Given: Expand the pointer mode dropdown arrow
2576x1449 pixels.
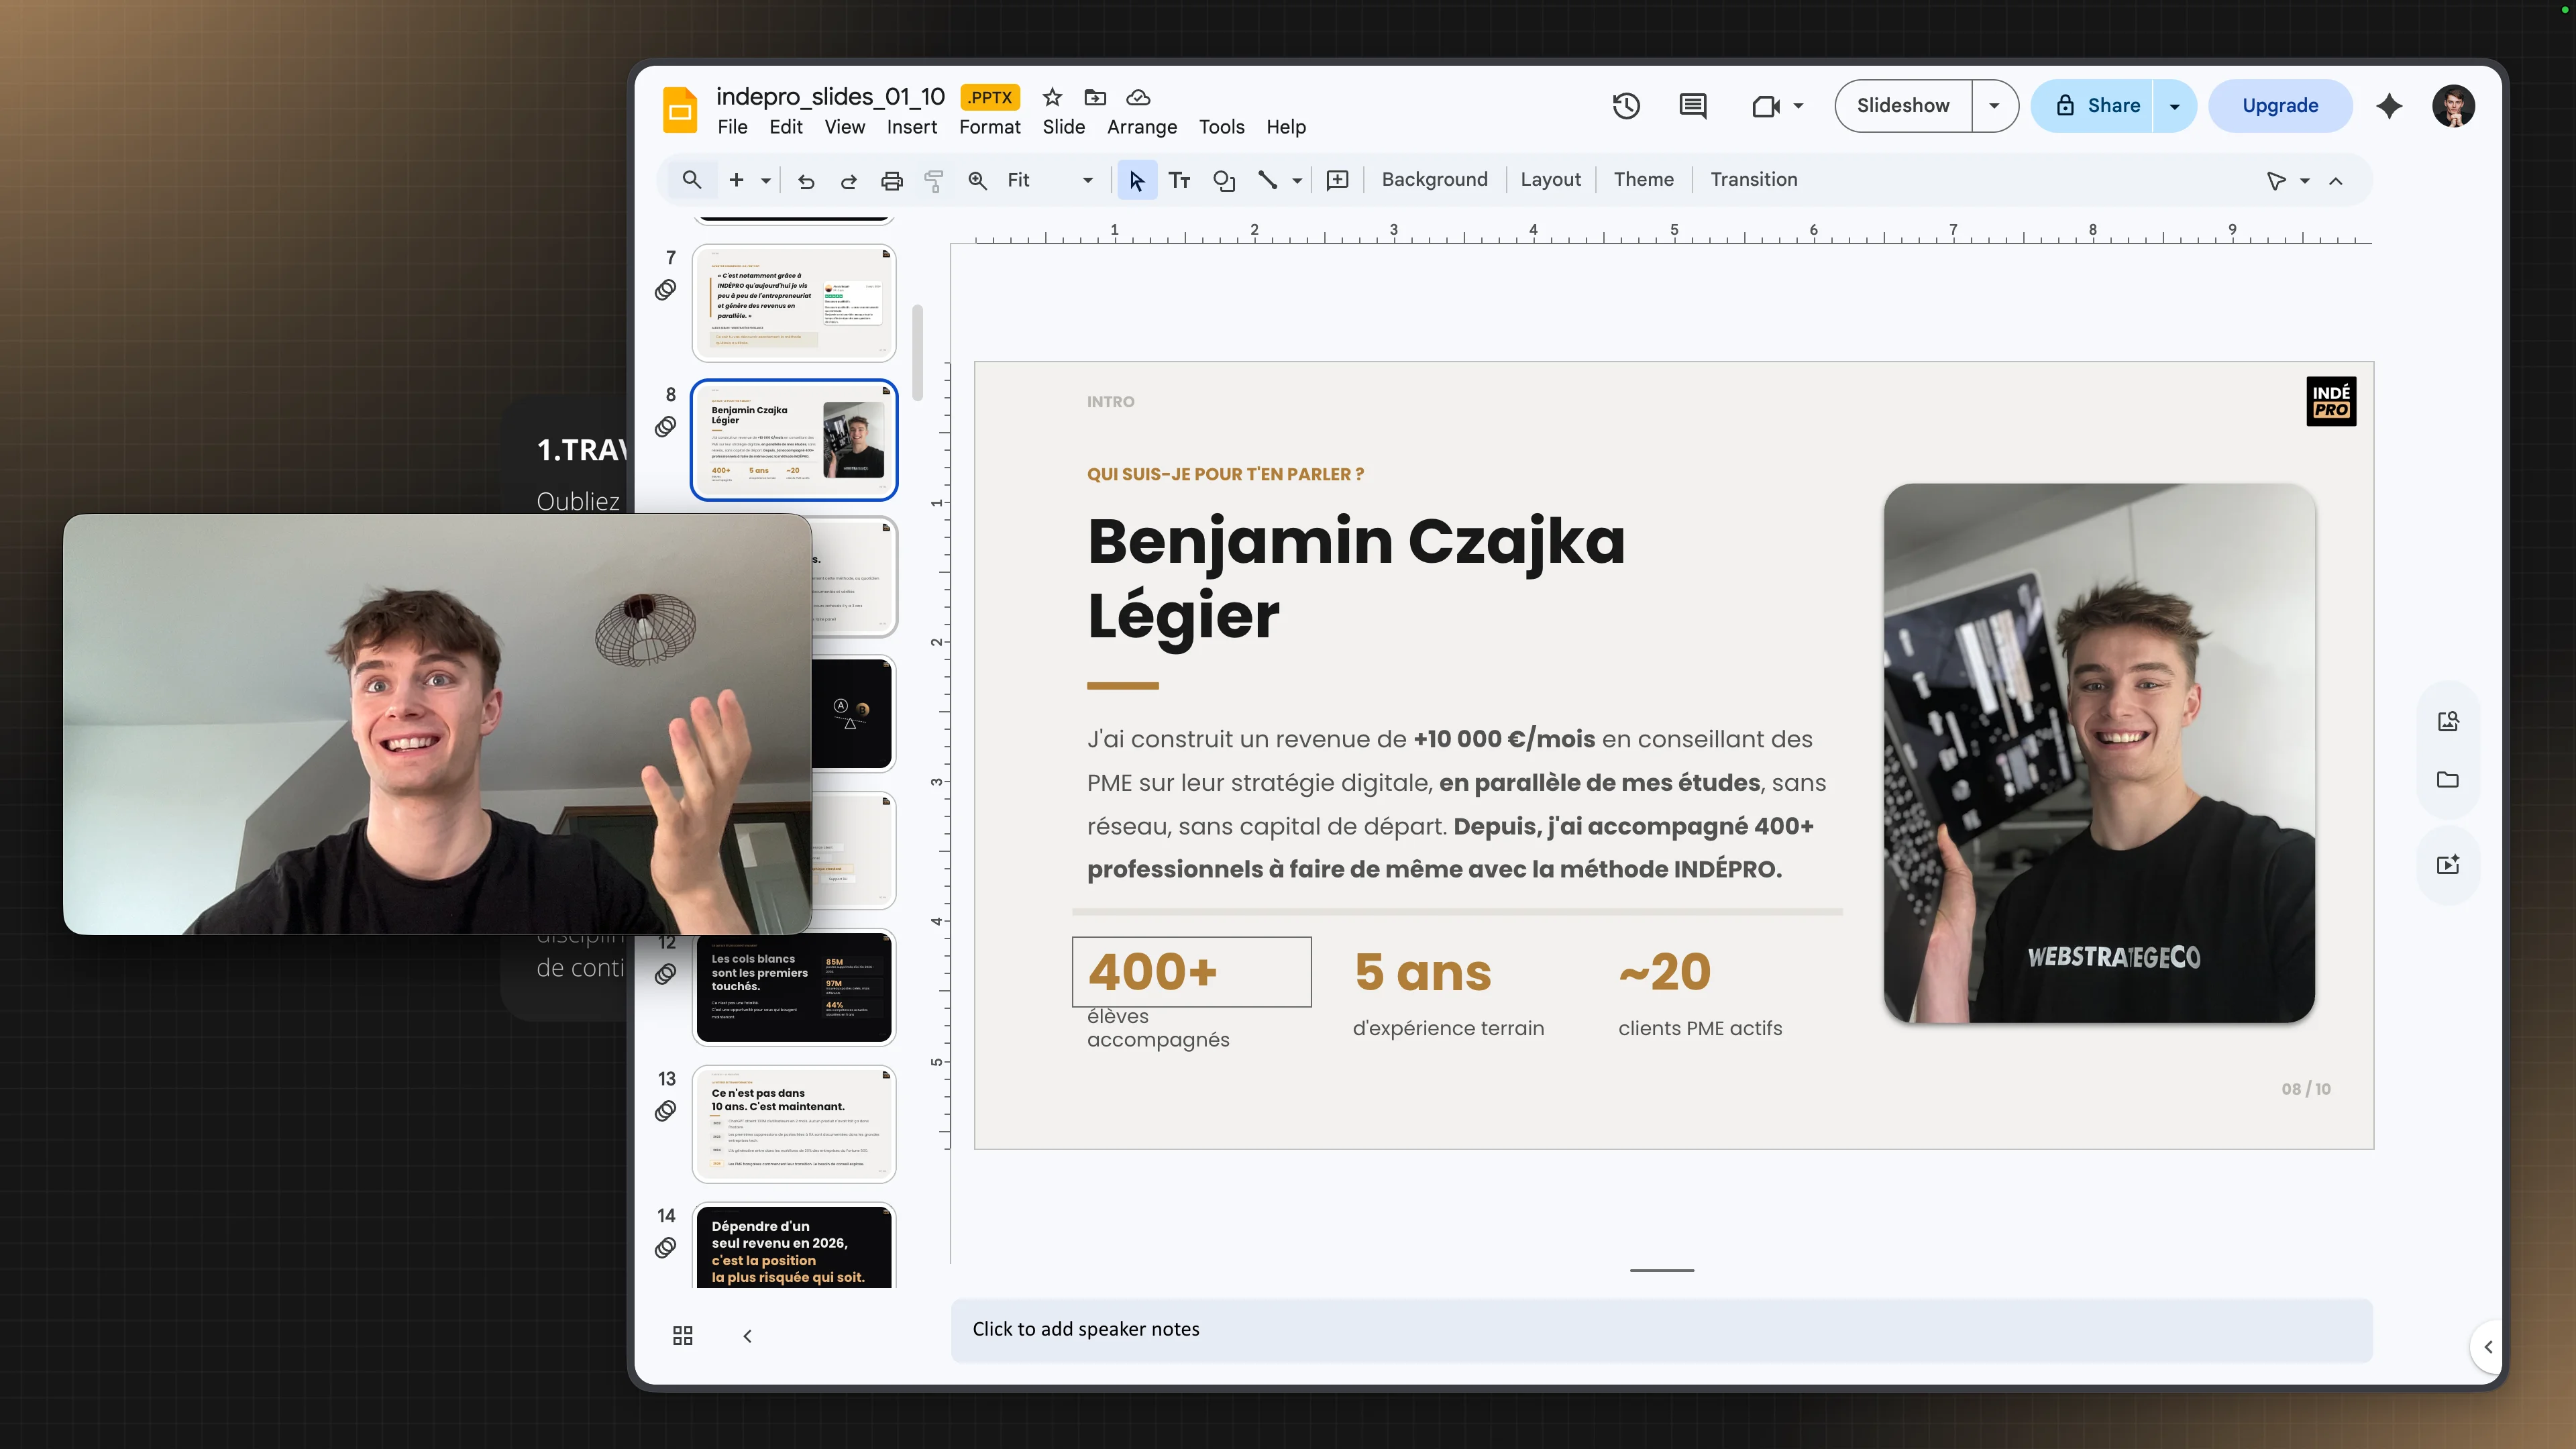Looking at the screenshot, I should click(x=2305, y=181).
